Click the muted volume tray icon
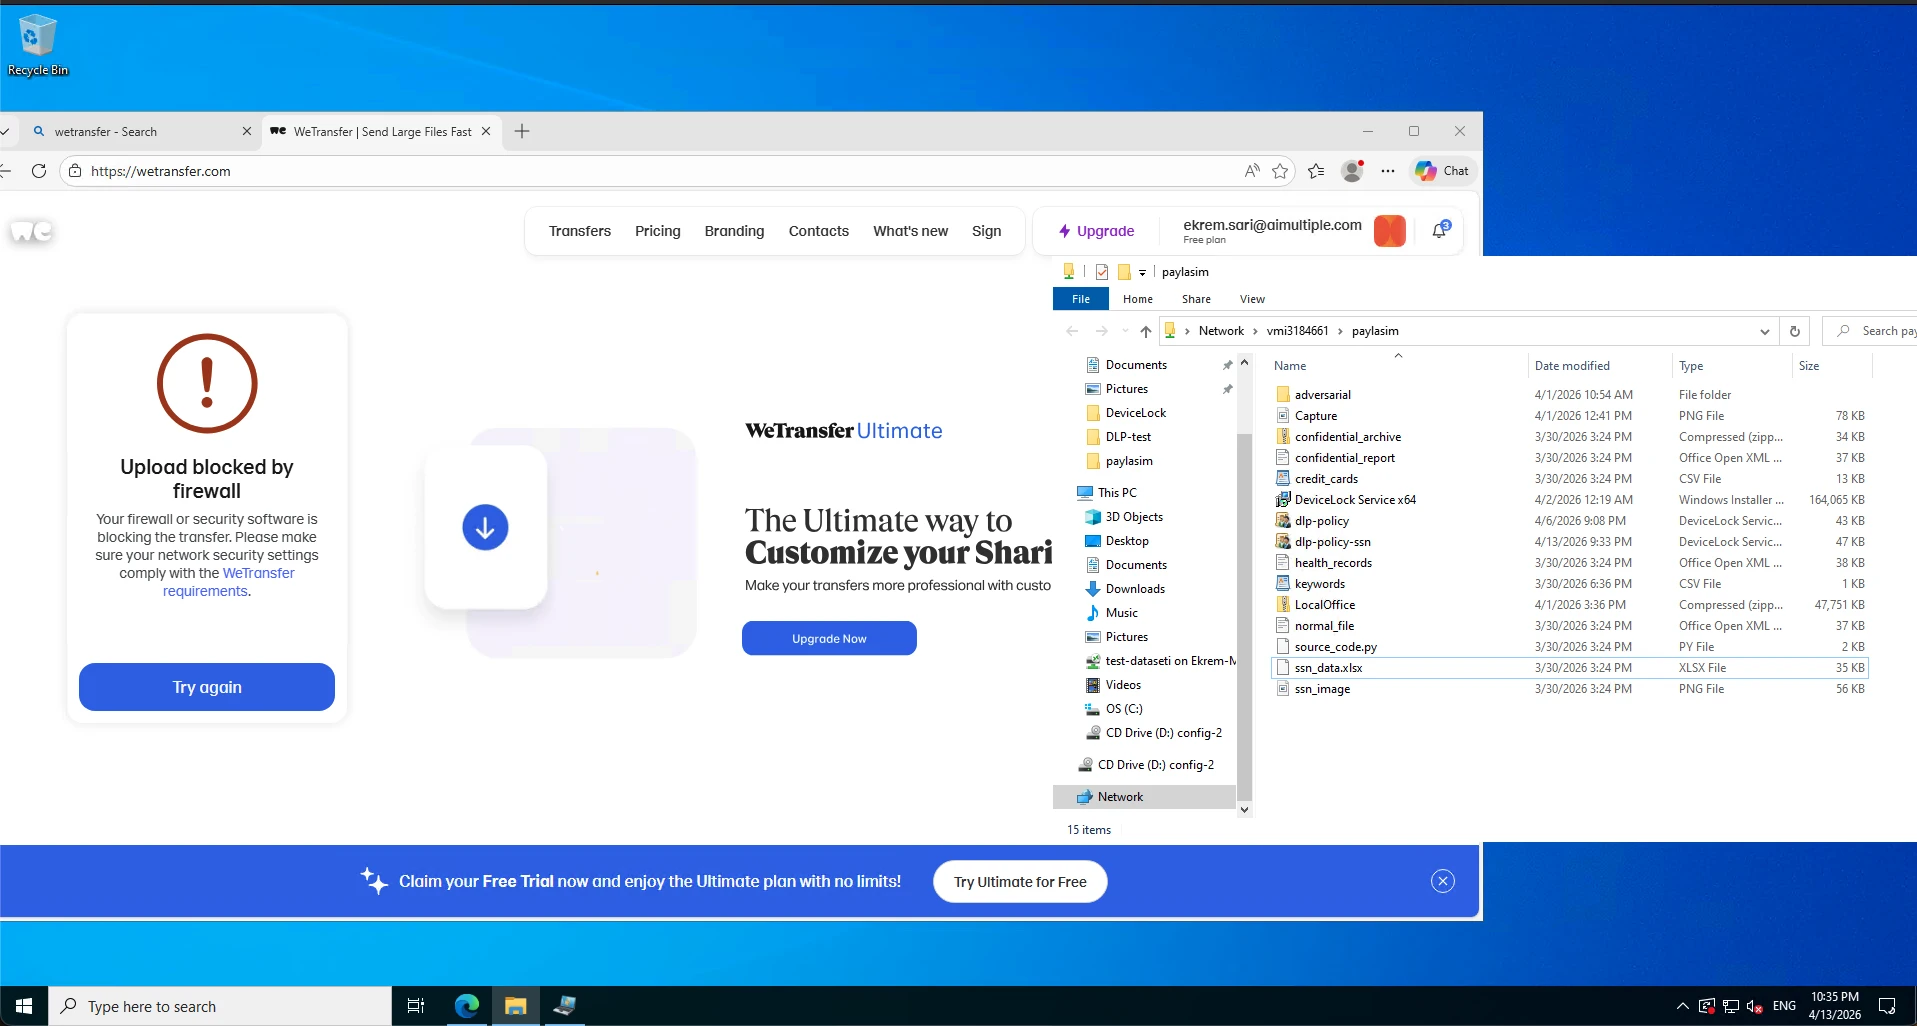 pos(1754,1006)
